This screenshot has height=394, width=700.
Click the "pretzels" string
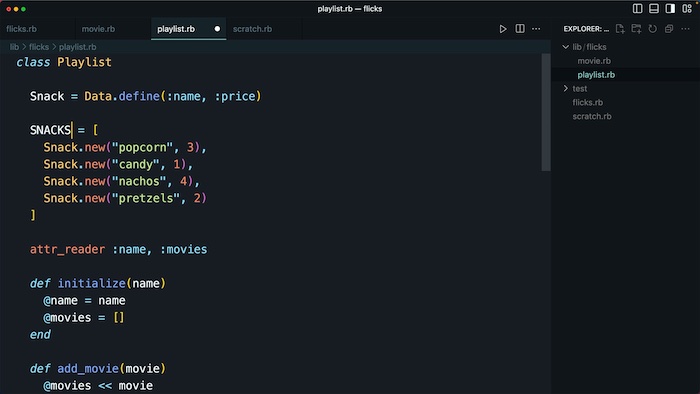coord(146,198)
